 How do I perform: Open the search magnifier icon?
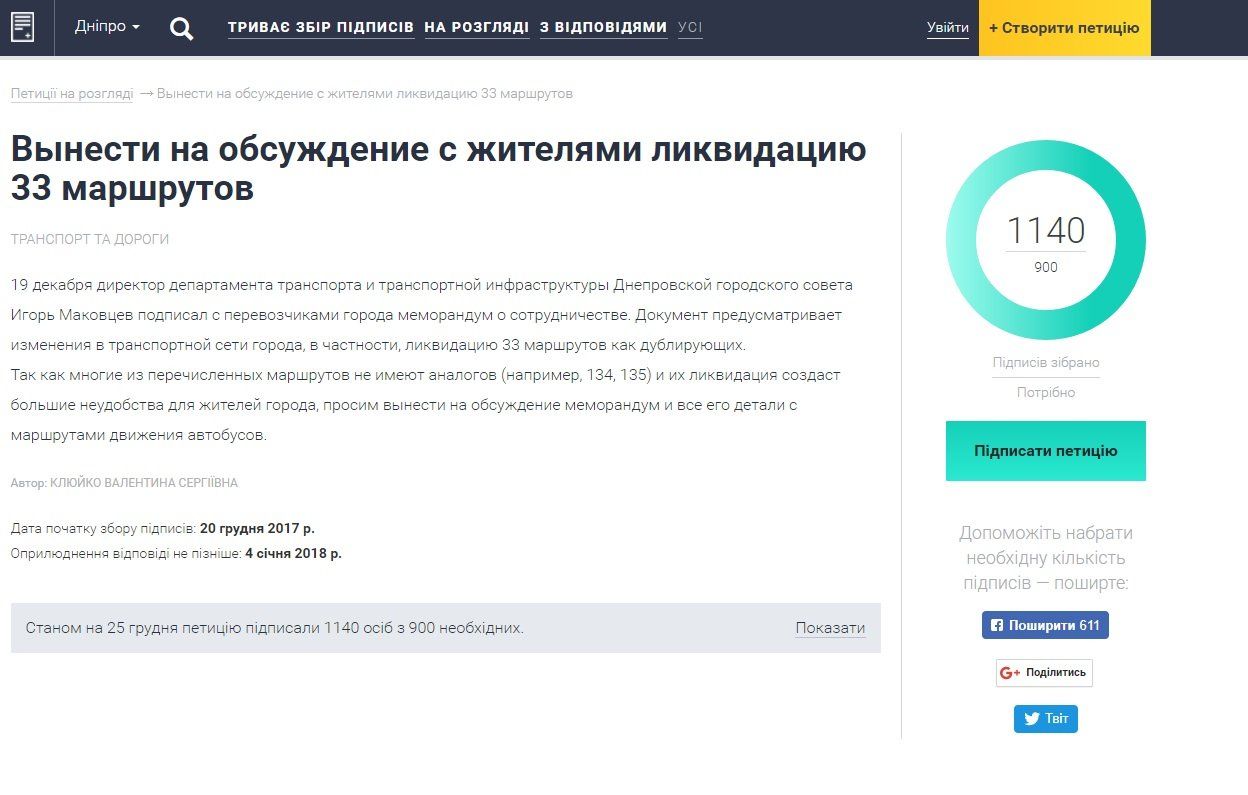(x=181, y=28)
